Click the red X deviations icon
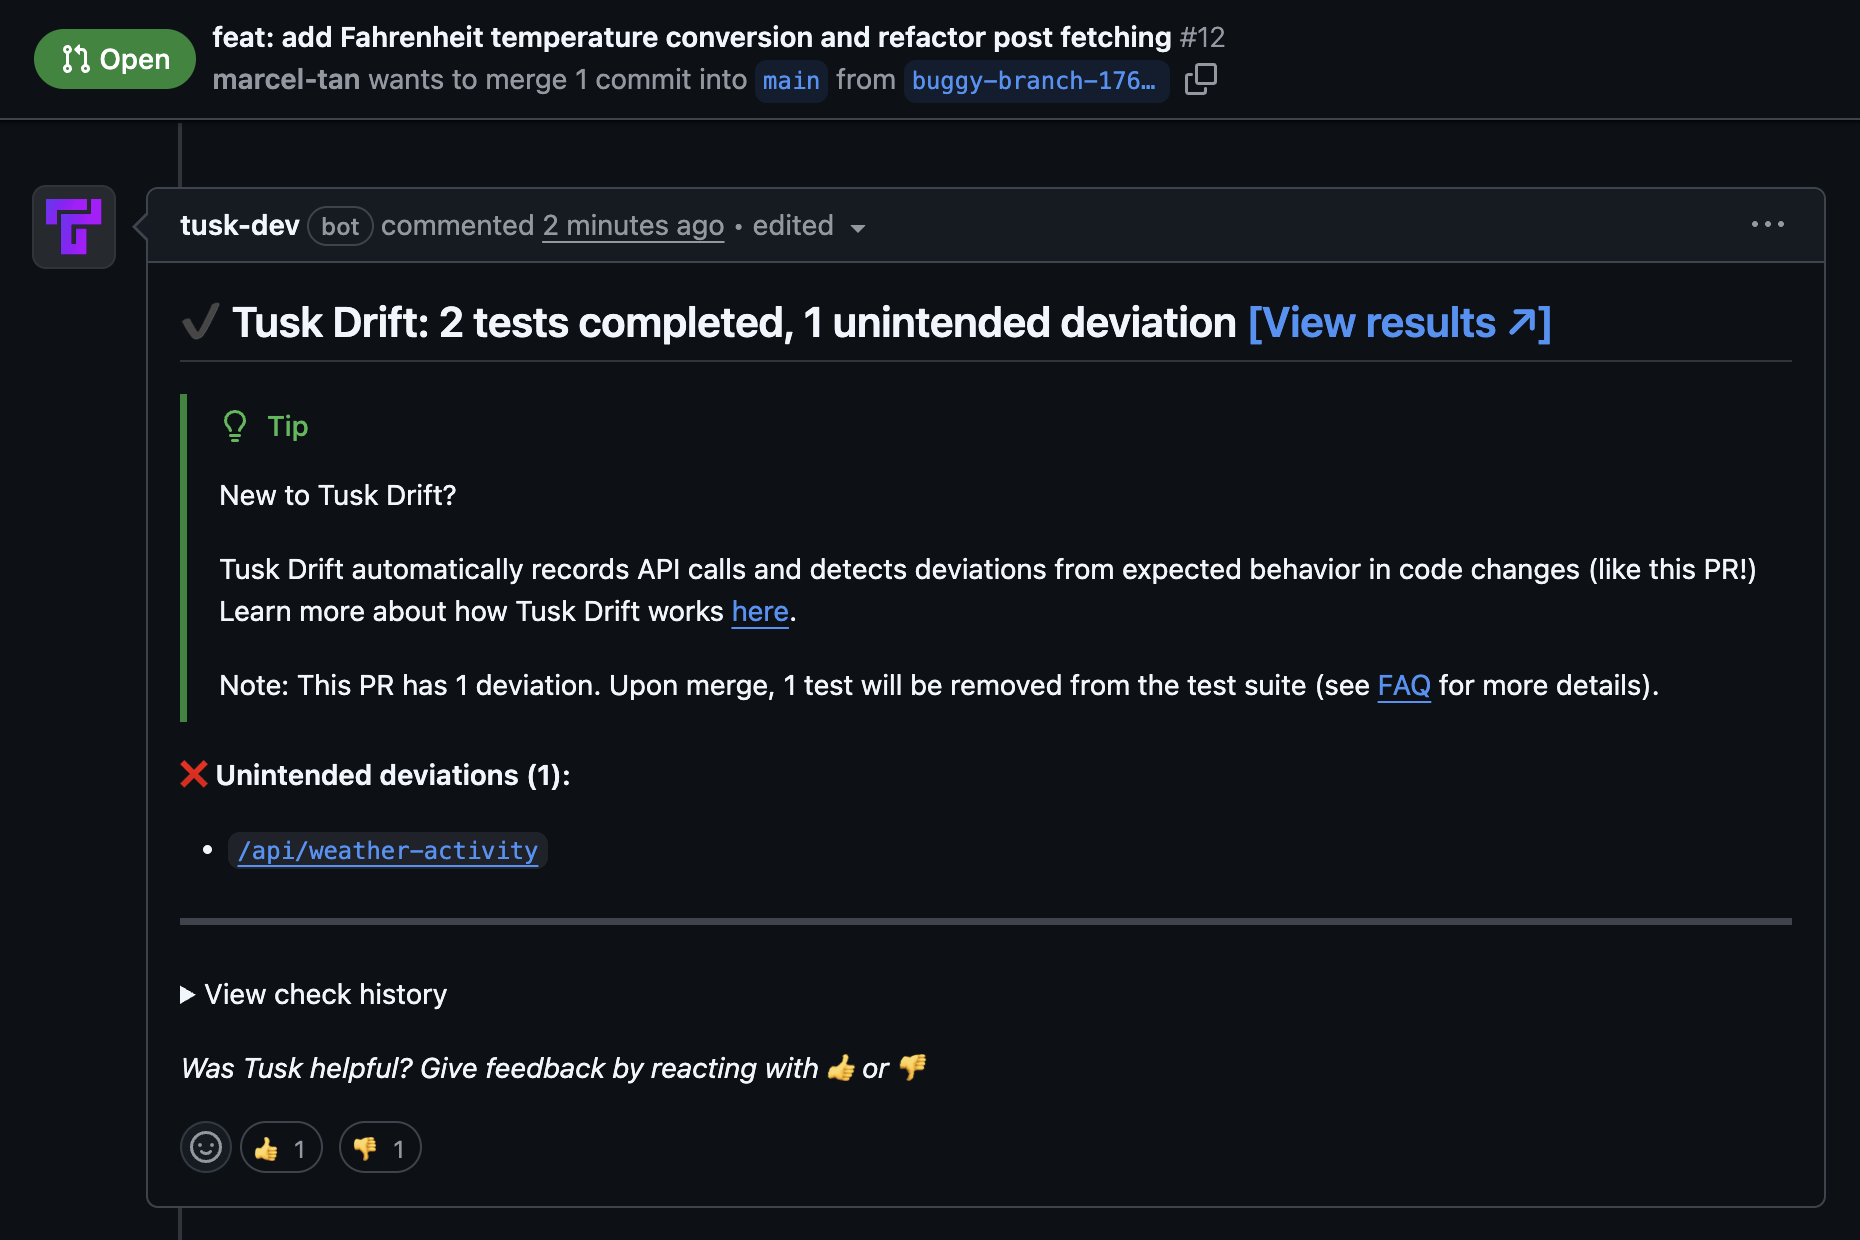Image resolution: width=1860 pixels, height=1240 pixels. point(193,773)
